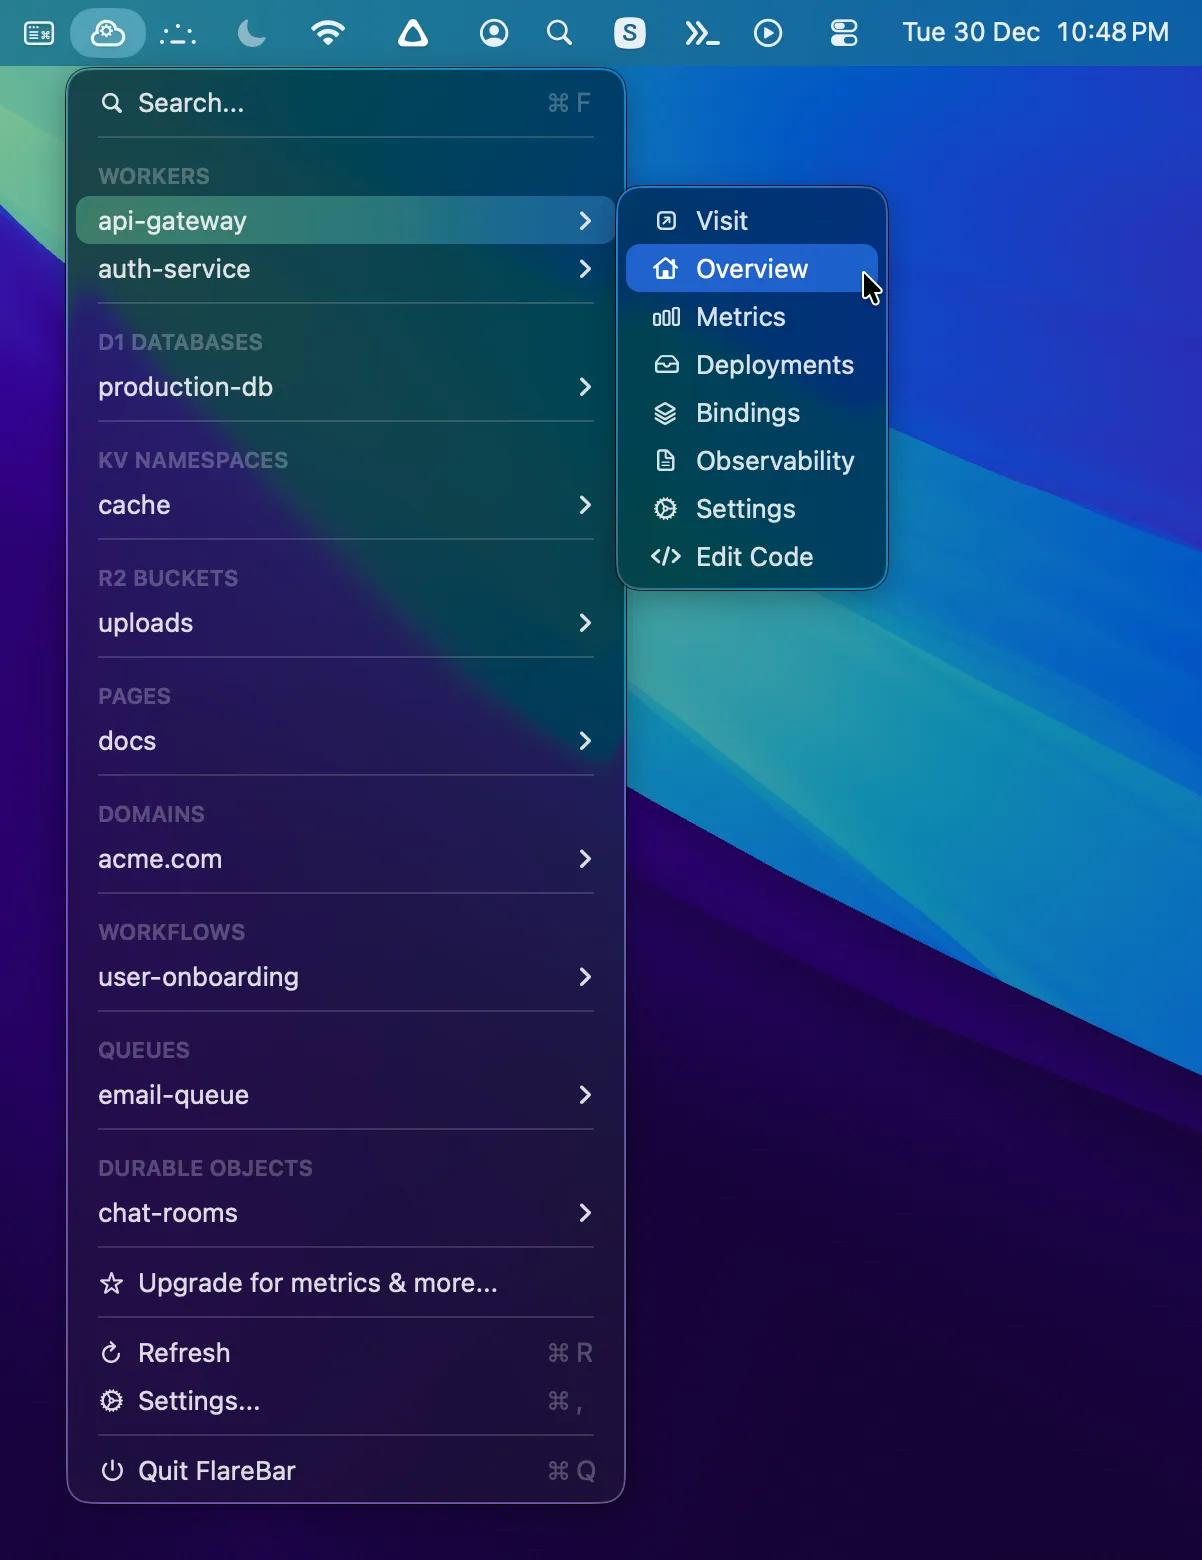Open the FlareBar cloud icon in menu bar
Viewport: 1202px width, 1560px height.
pos(107,33)
